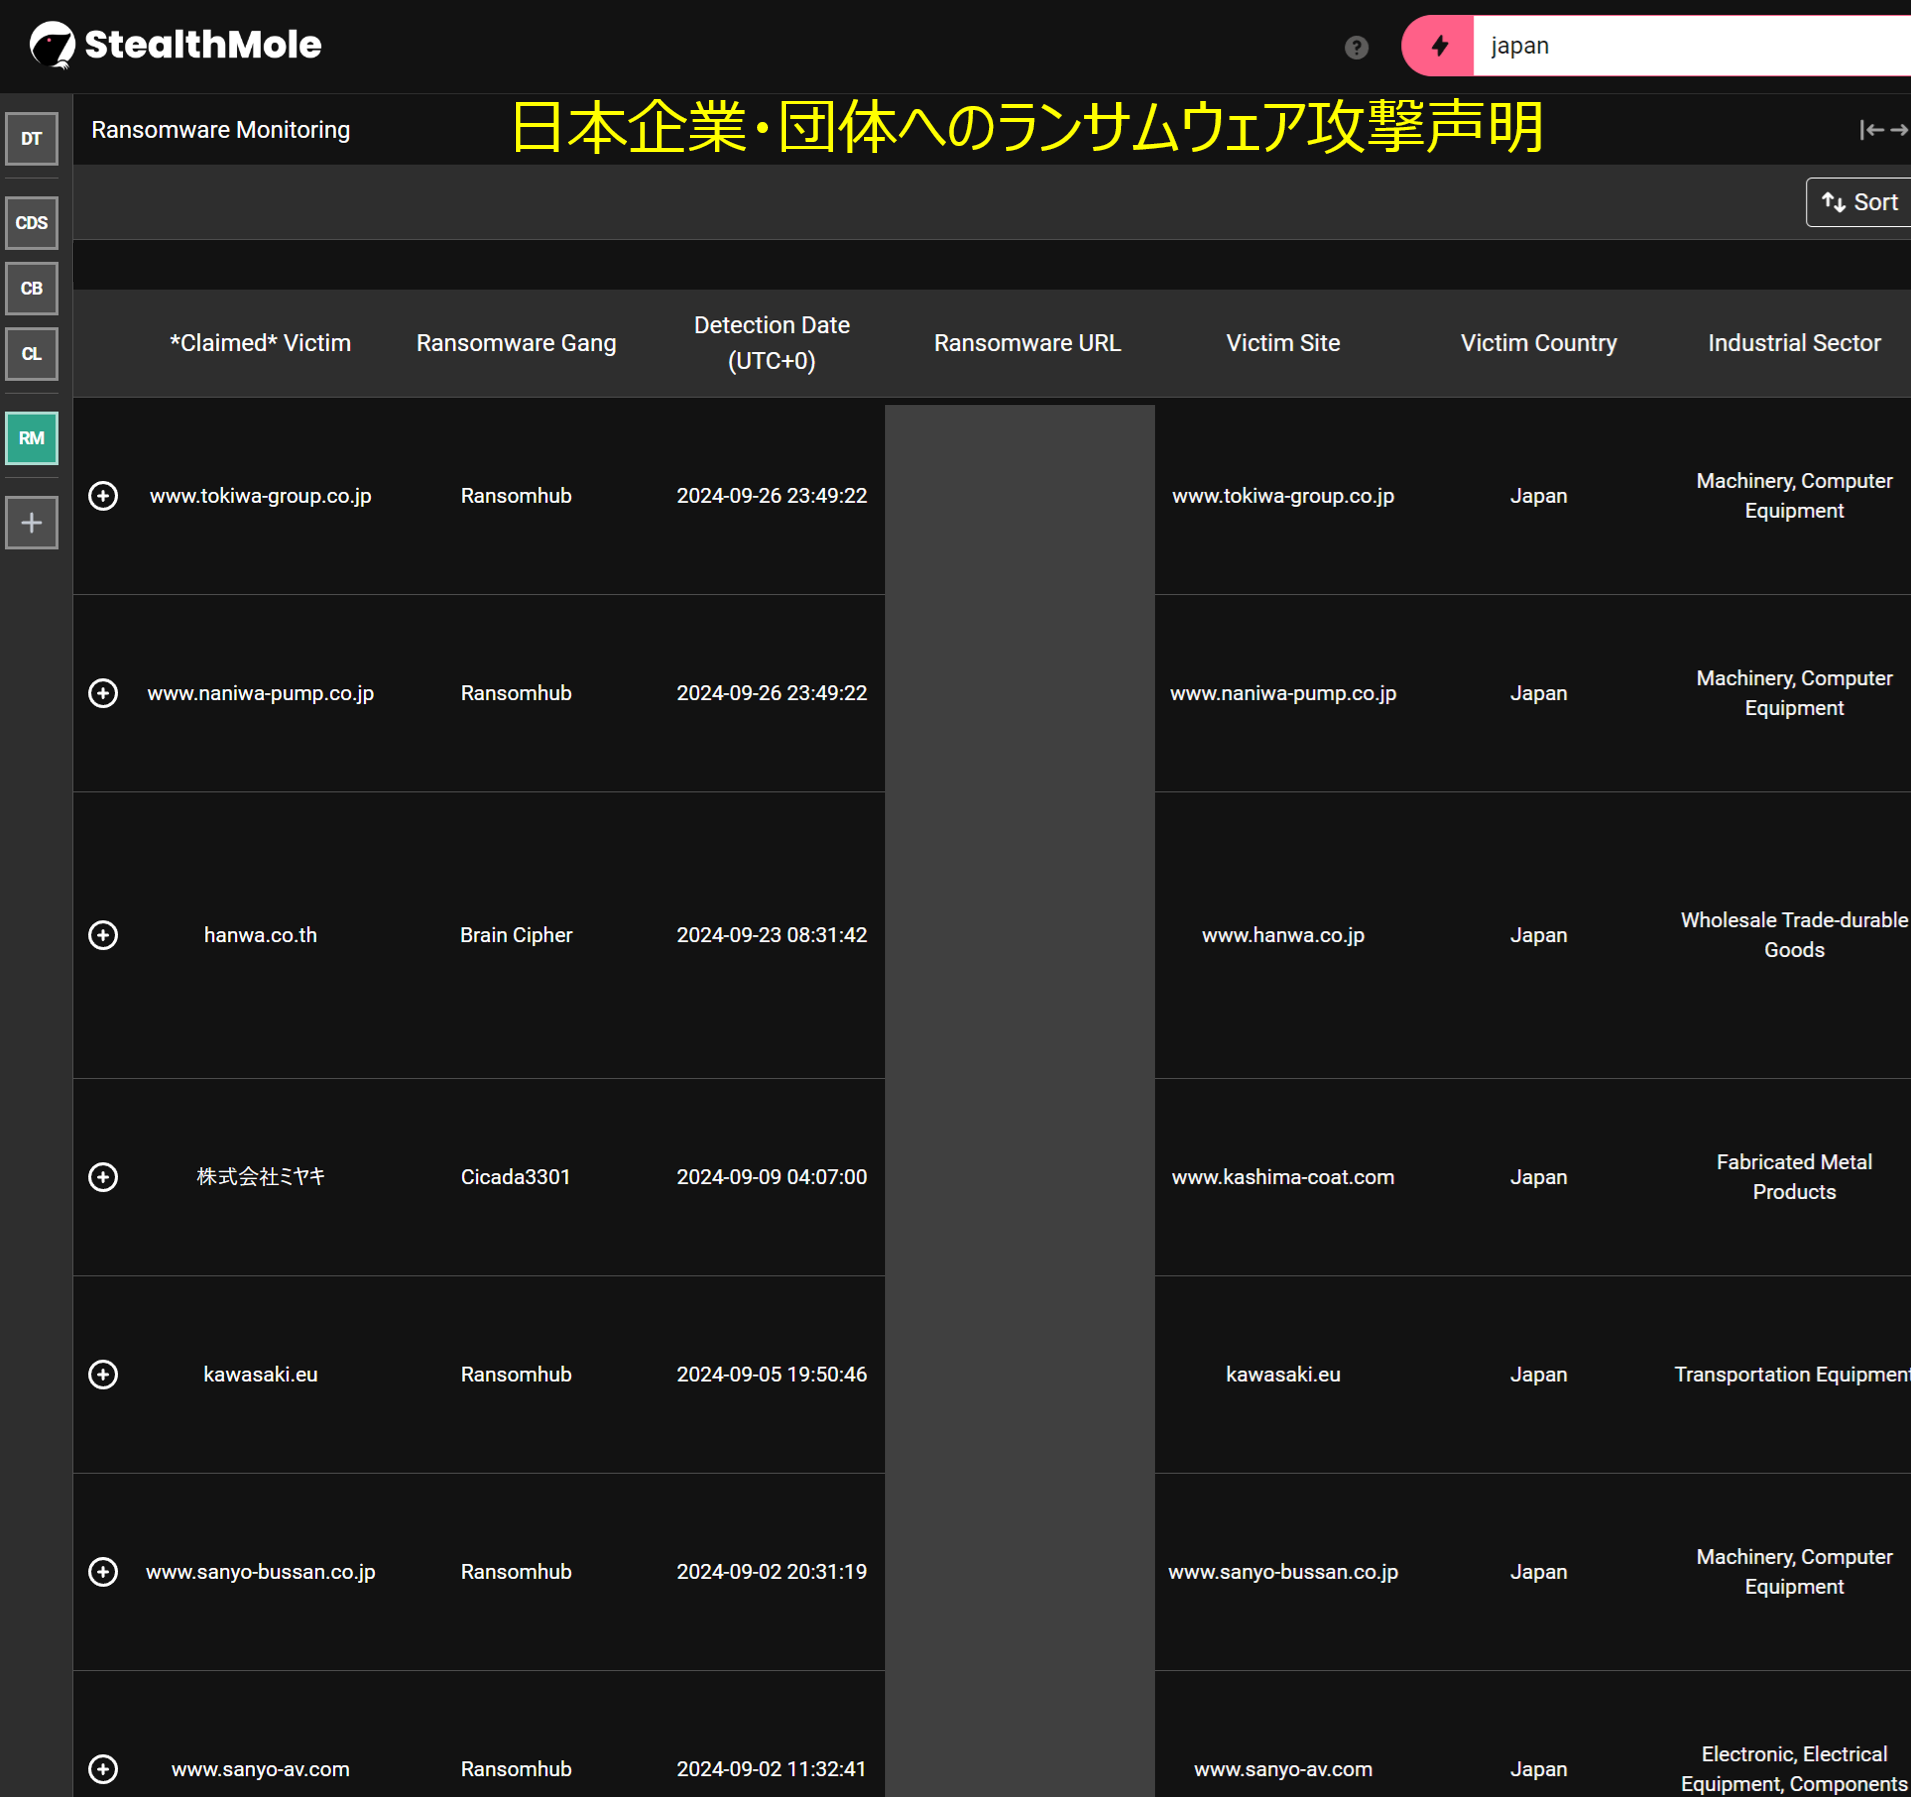The height and width of the screenshot is (1797, 1911).
Task: Select the RM Ransomware Monitoring module
Action: (32, 438)
